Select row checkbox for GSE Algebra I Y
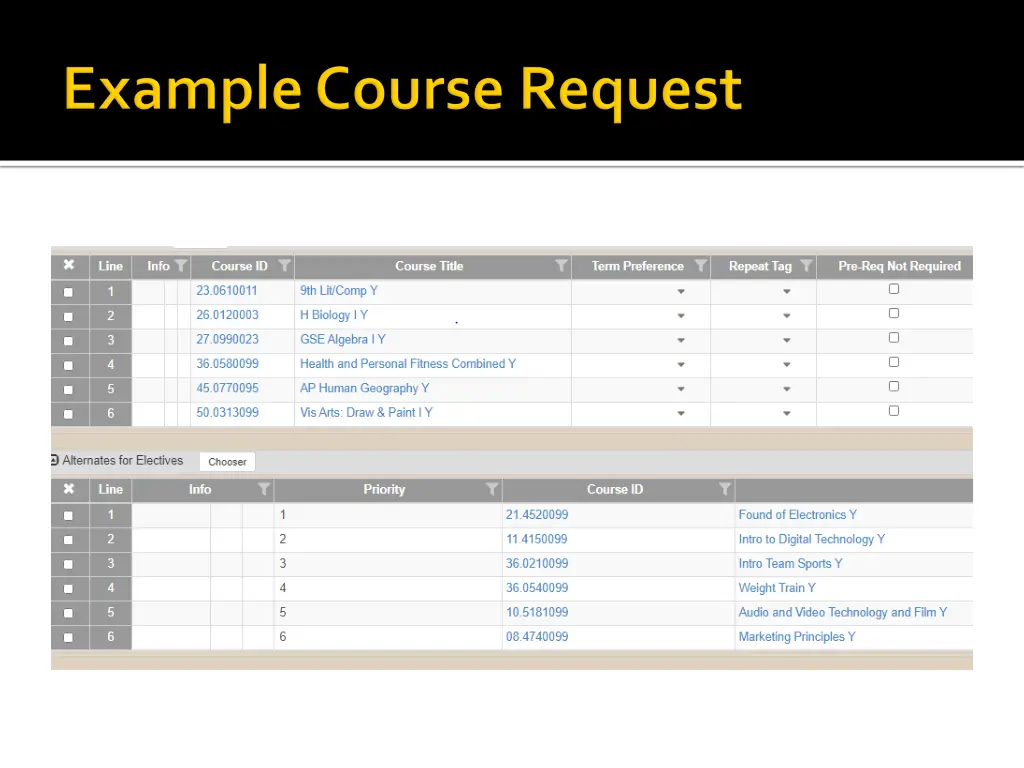This screenshot has height=768, width=1024. [x=68, y=341]
